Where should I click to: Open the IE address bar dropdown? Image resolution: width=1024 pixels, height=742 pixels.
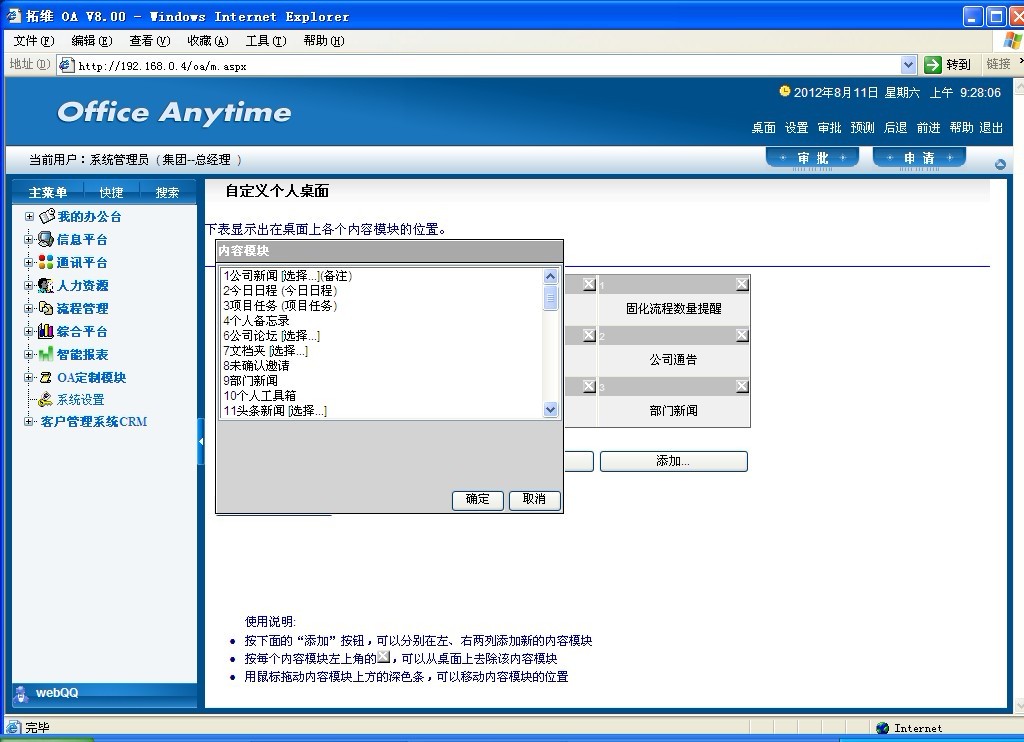coord(908,65)
